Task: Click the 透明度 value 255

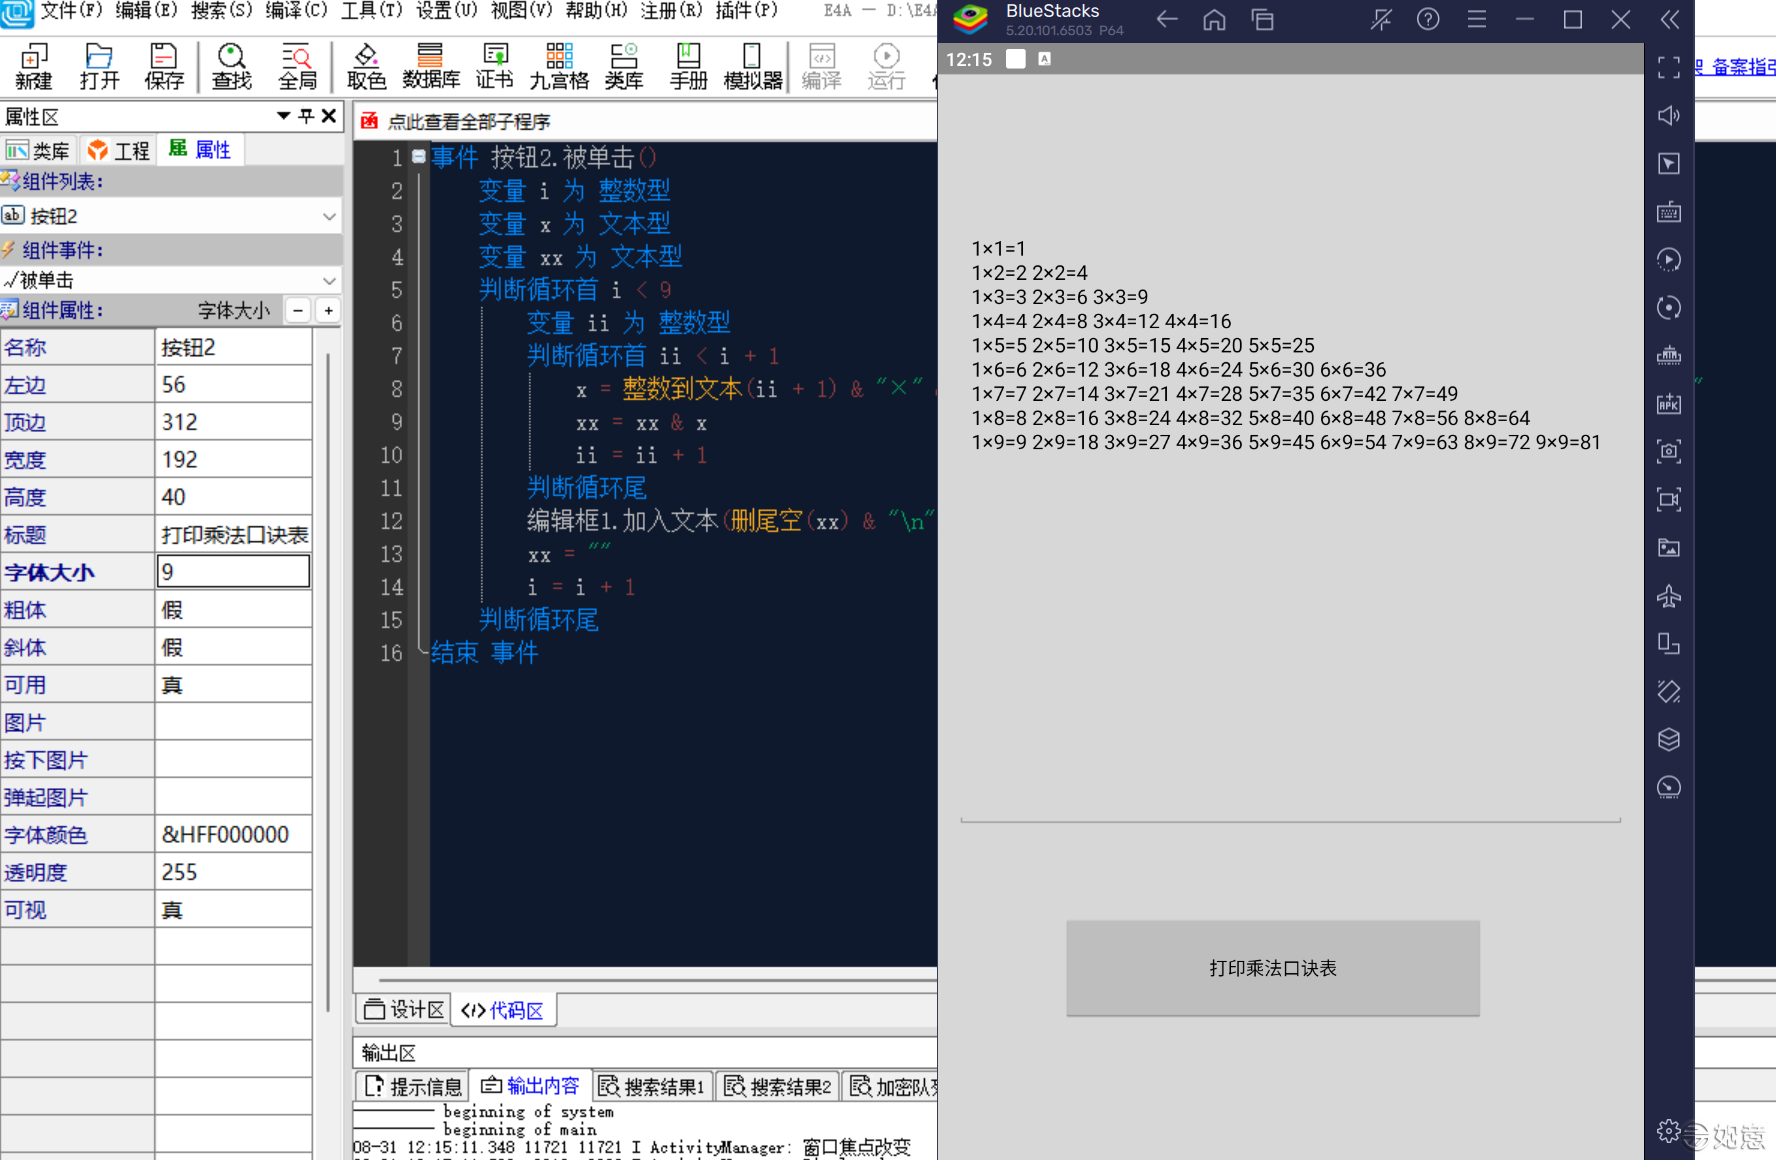Action: pyautogui.click(x=233, y=872)
